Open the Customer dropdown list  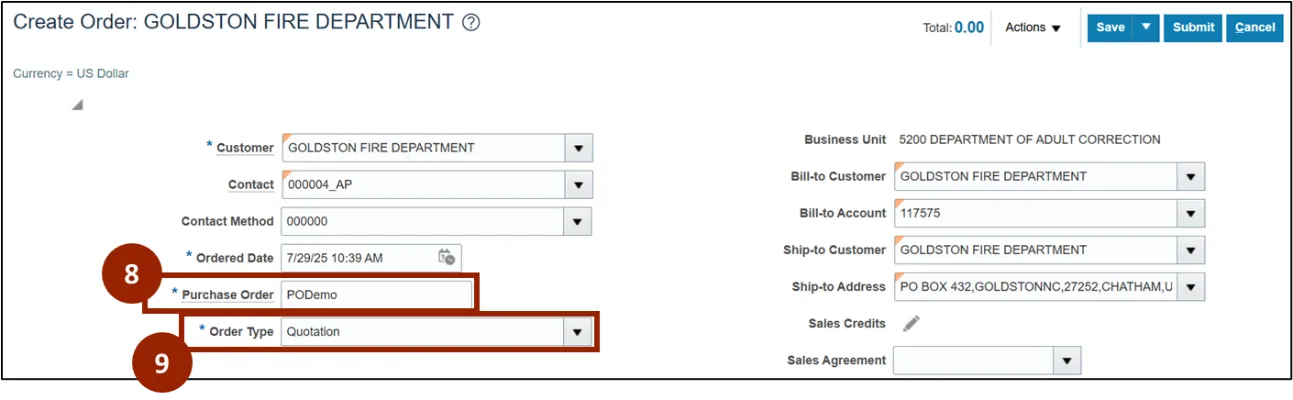(578, 148)
